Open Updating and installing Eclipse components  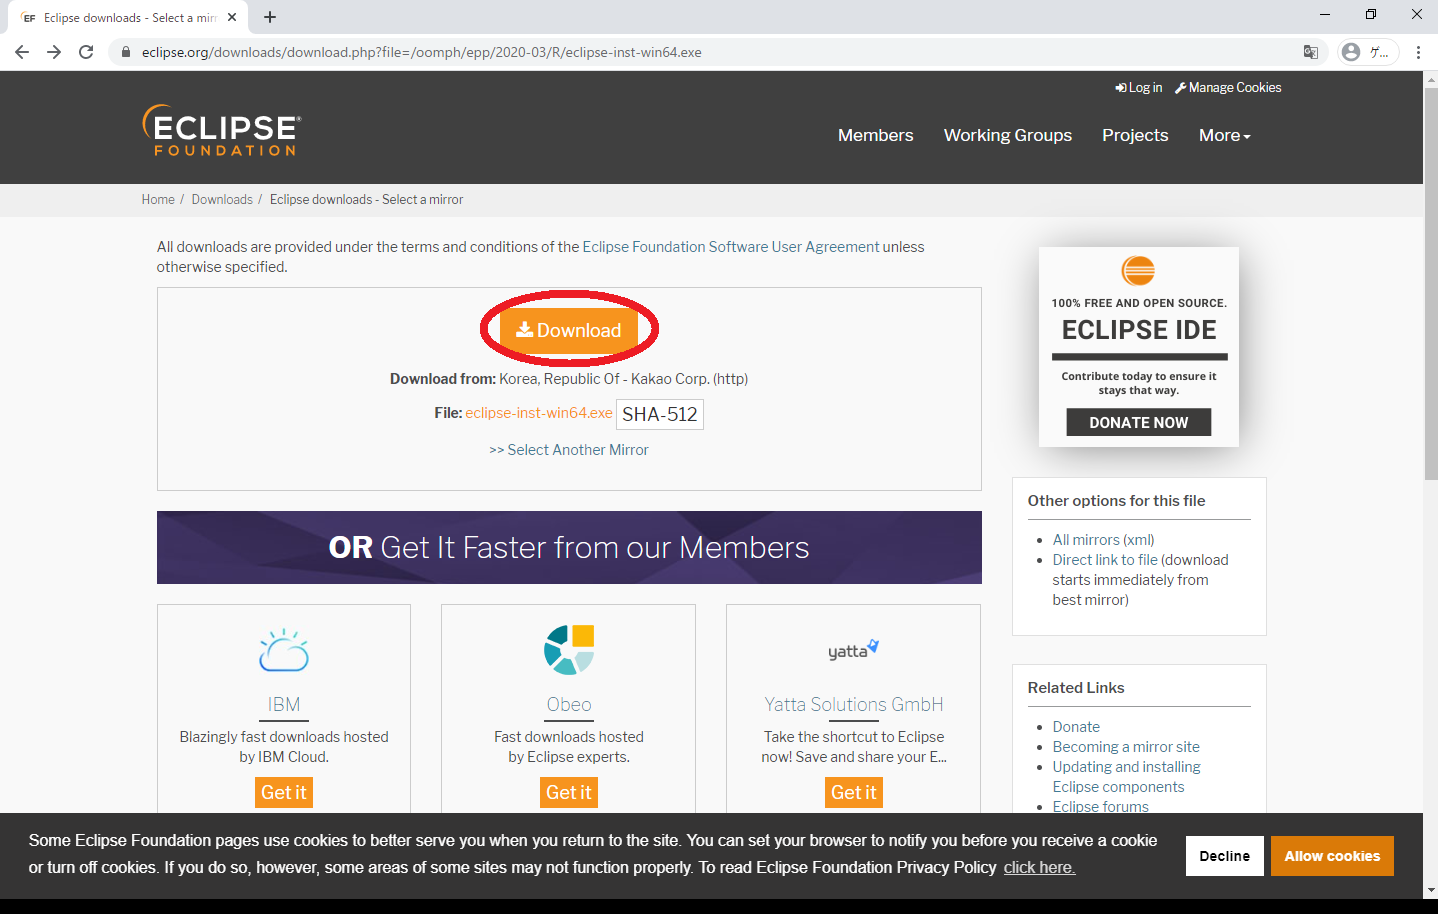point(1126,777)
